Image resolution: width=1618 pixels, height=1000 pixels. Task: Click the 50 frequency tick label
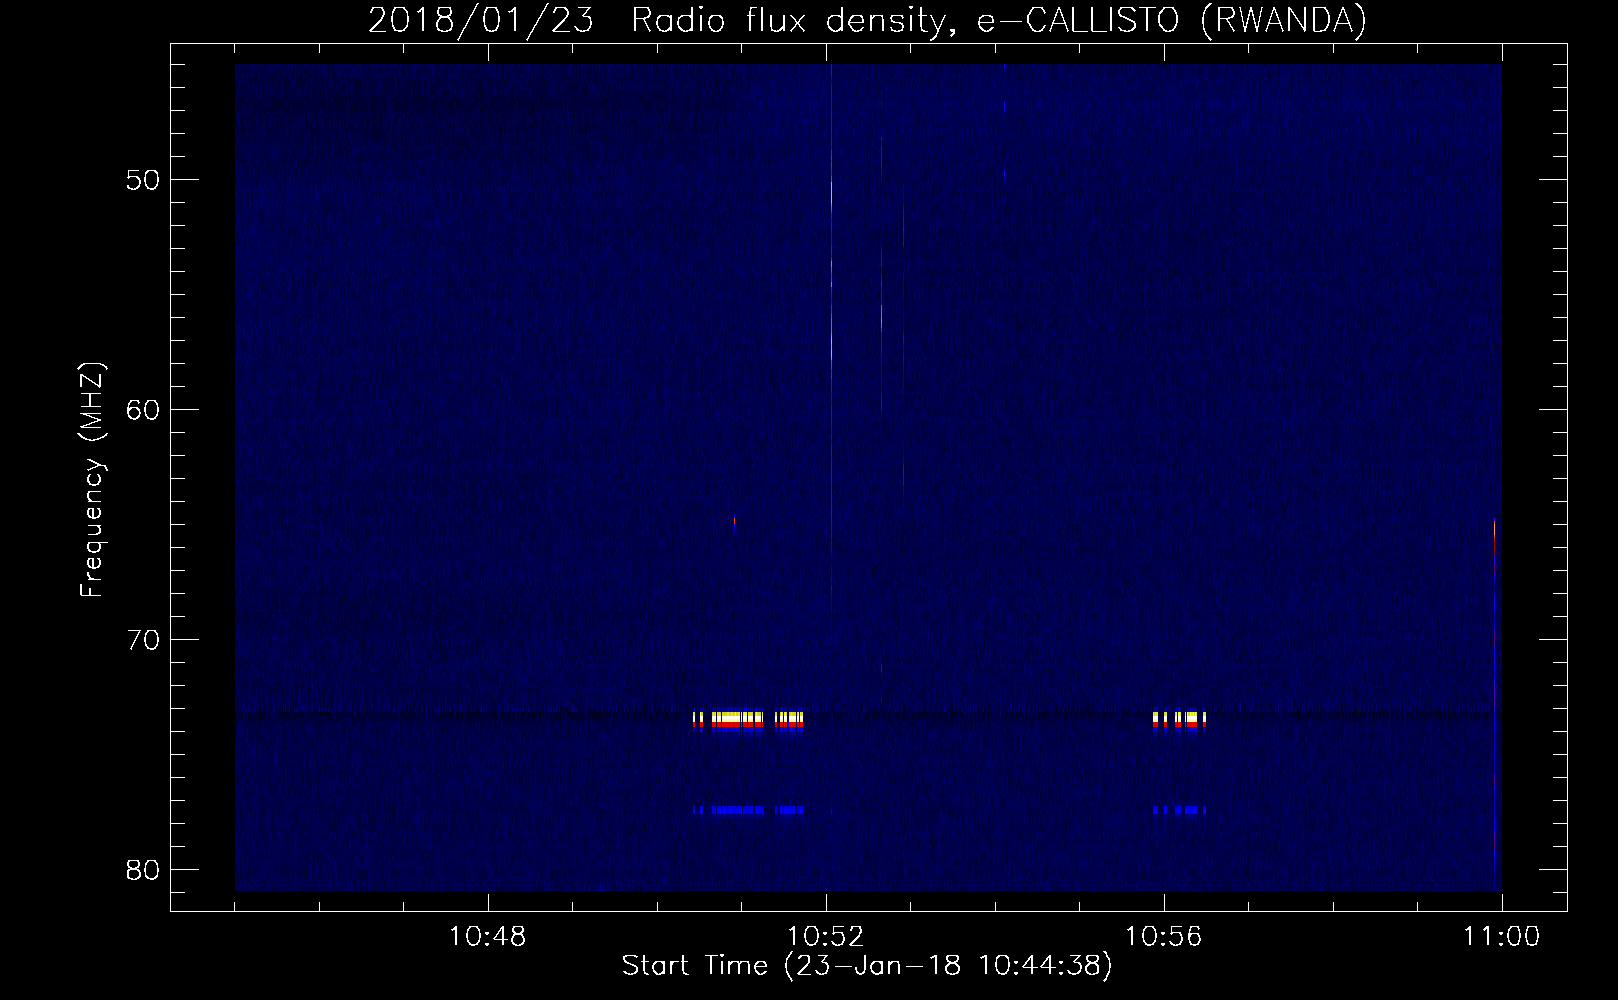pyautogui.click(x=143, y=181)
